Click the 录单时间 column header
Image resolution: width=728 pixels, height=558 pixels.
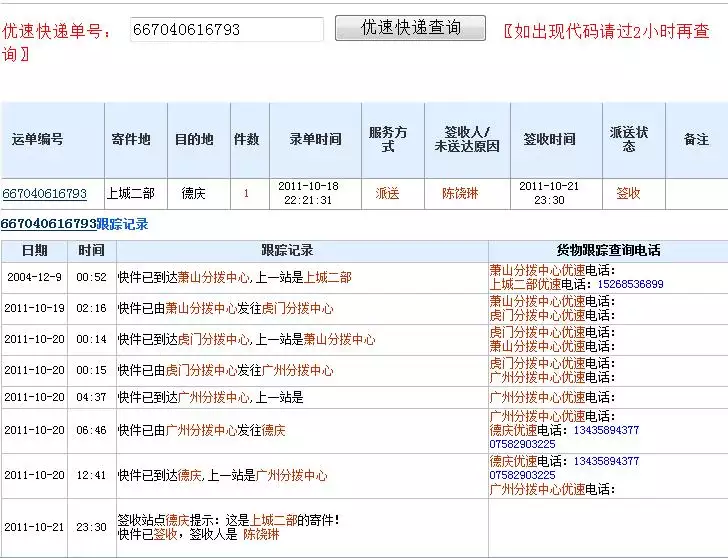pyautogui.click(x=315, y=139)
